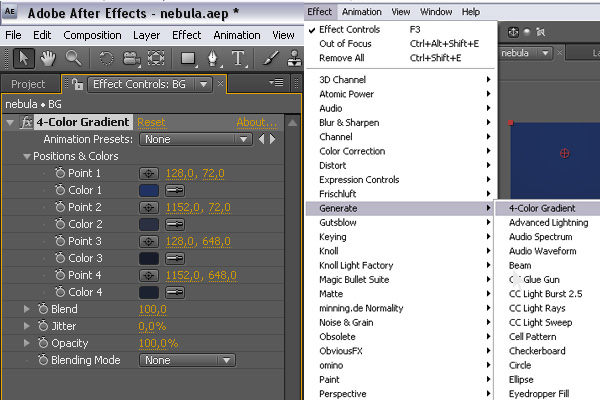Open the Composition menu
This screenshot has height=400, width=600.
pyautogui.click(x=92, y=35)
